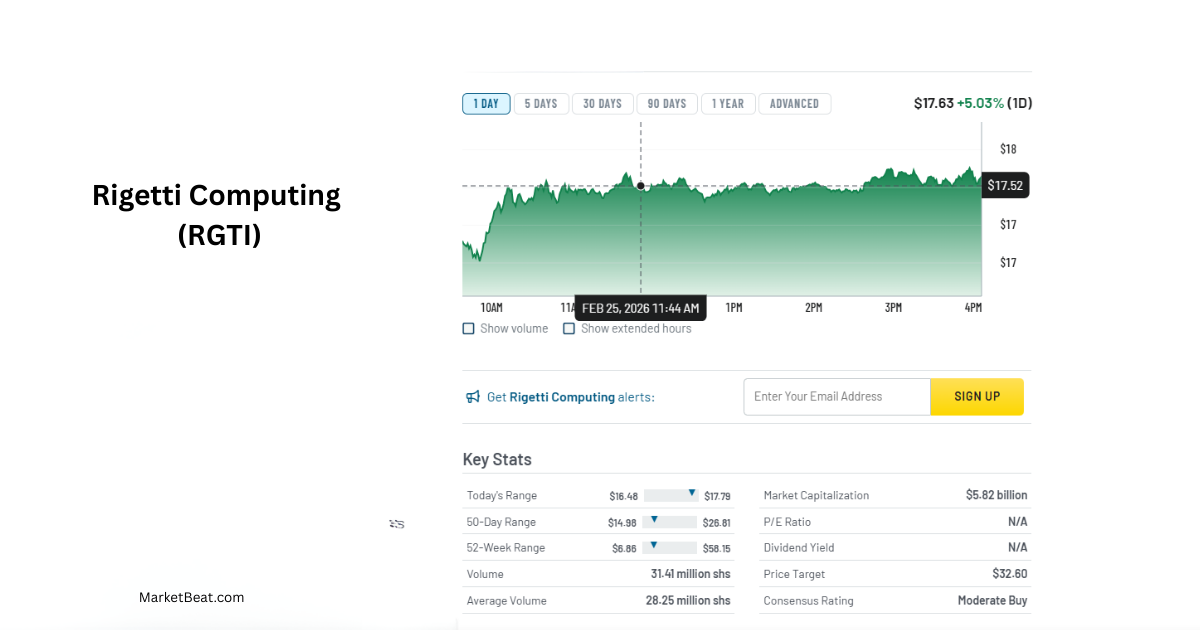This screenshot has height=630, width=1200.
Task: Click the megaphone alerts icon
Action: [x=473, y=397]
